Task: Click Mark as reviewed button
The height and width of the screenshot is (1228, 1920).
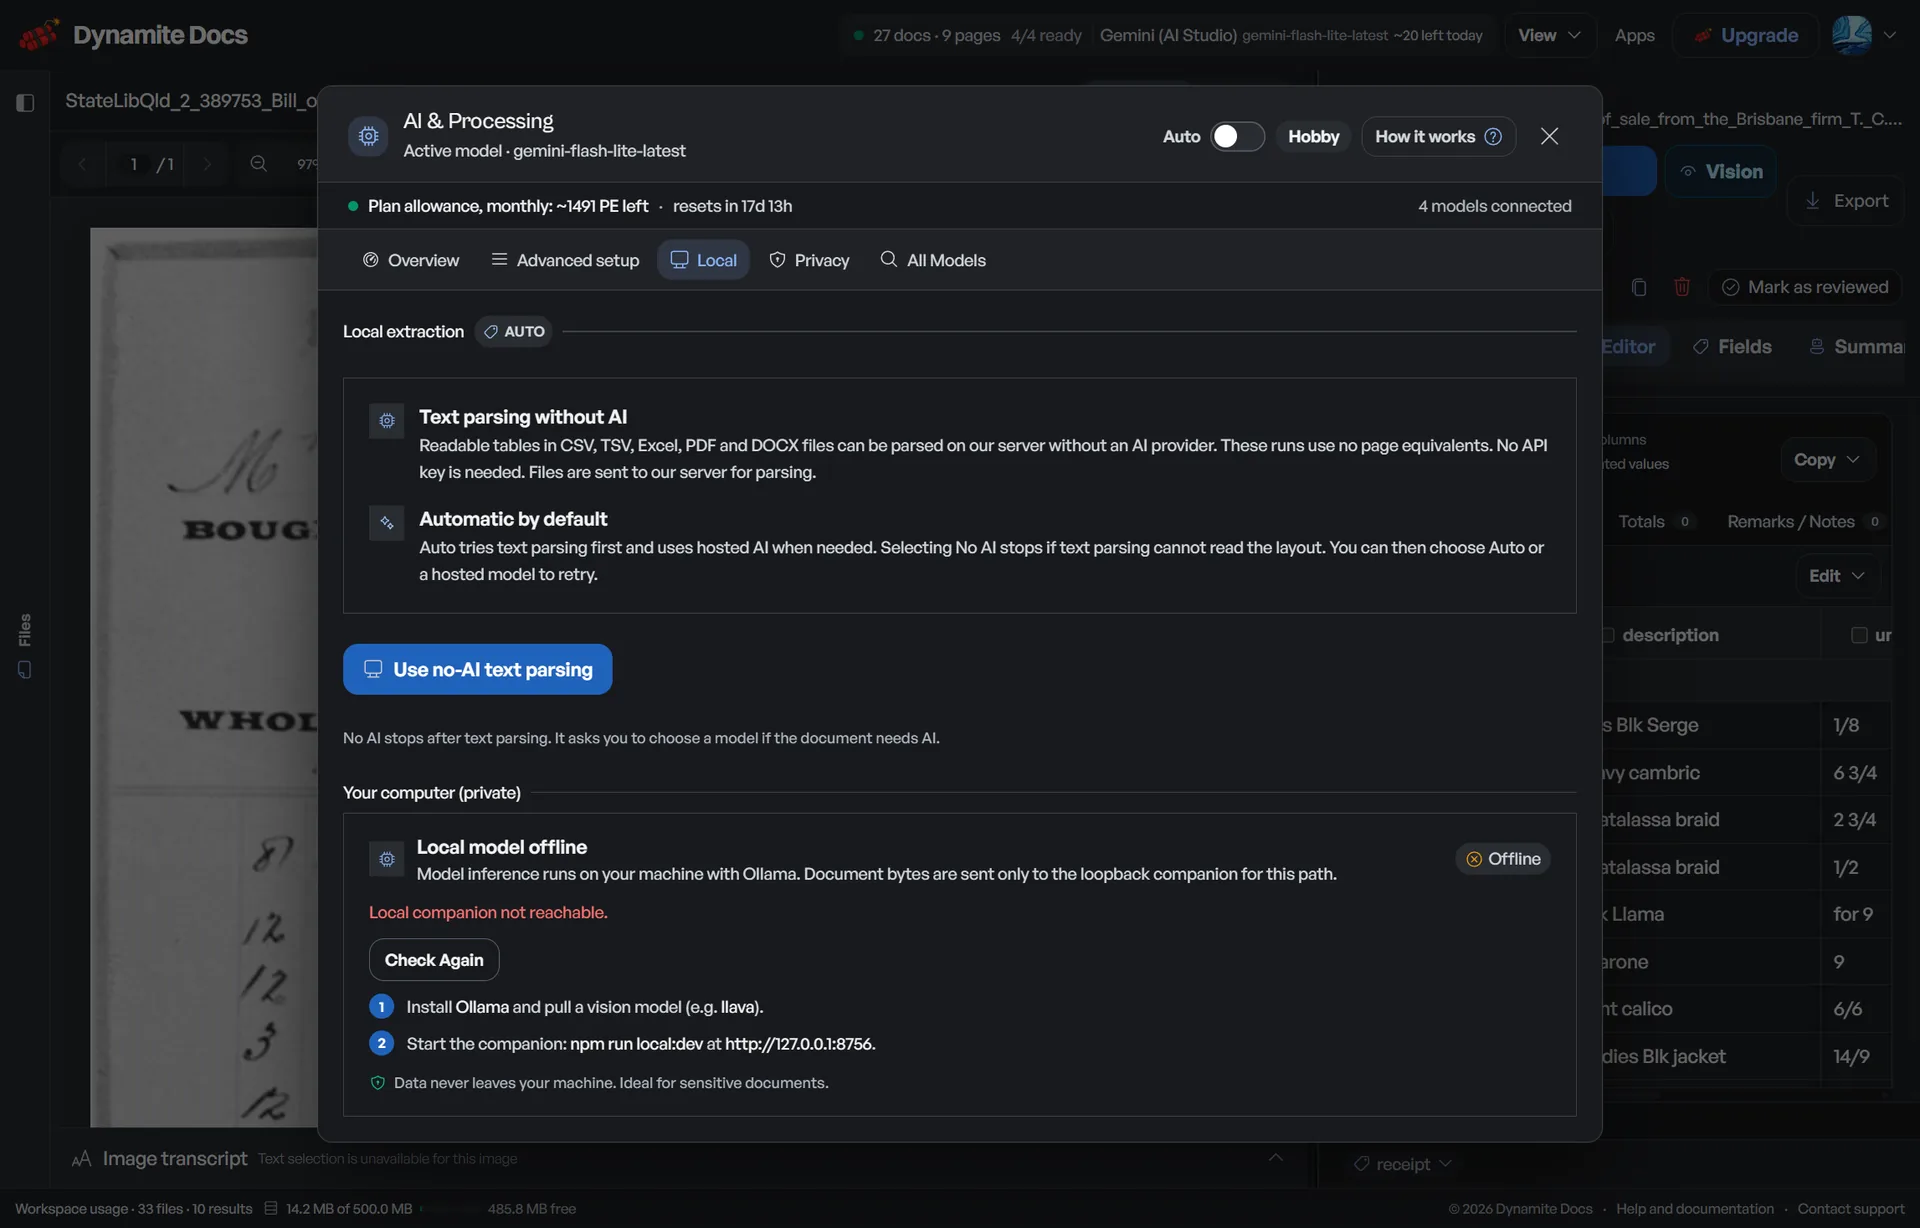Action: (x=1805, y=287)
